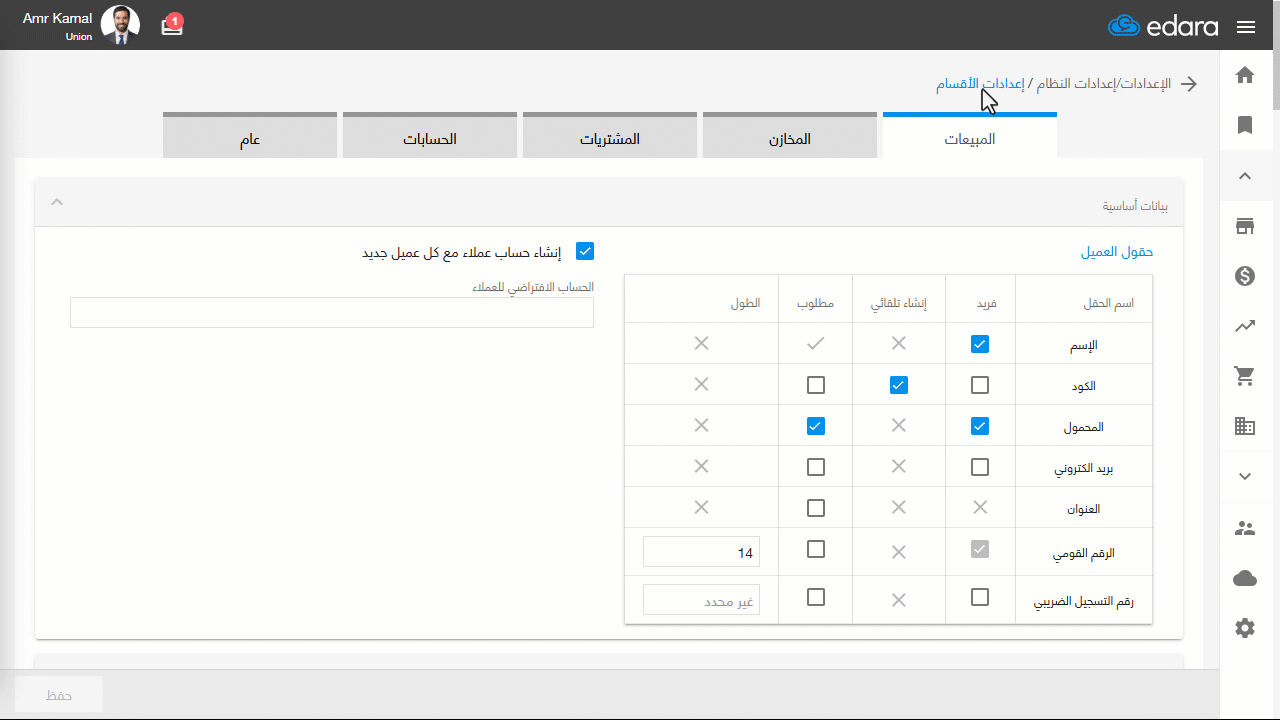Open the building company icon
1280x720 pixels.
pyautogui.click(x=1245, y=427)
